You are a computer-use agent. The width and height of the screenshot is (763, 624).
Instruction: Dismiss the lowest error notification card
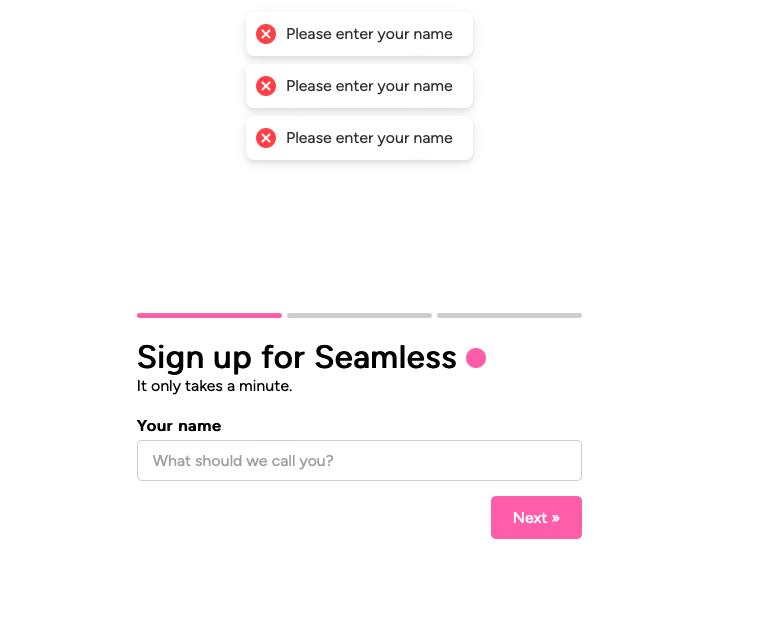pos(359,138)
